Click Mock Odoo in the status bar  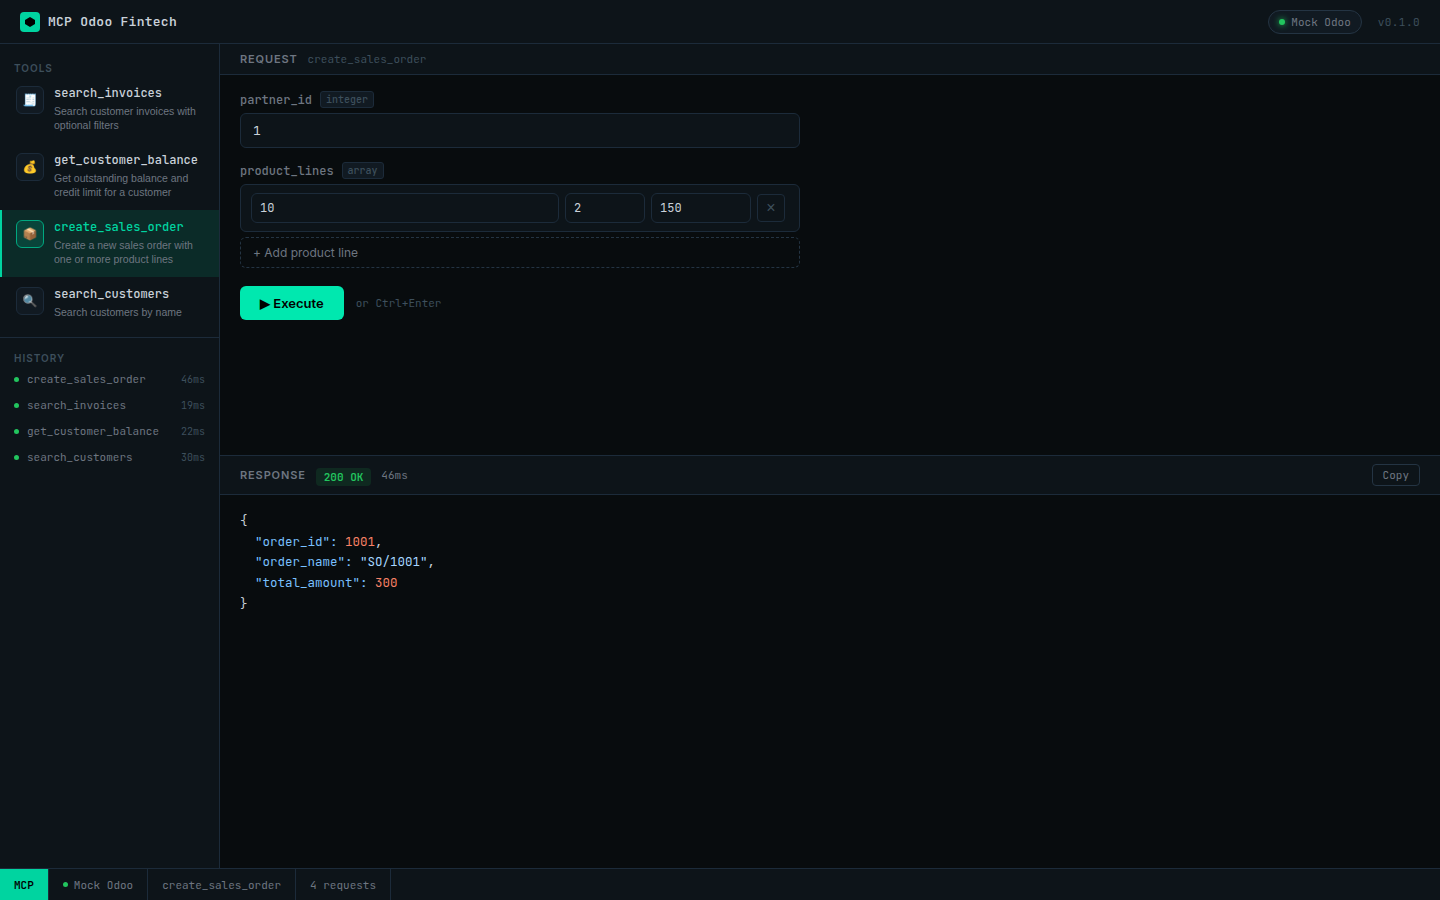[x=98, y=885]
